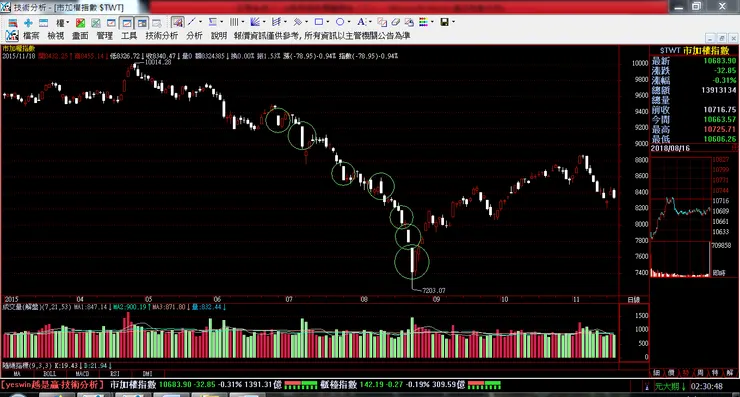Expand the pitchfork tool dropdown arrow
The width and height of the screenshot is (740, 397).
(x=285, y=22)
